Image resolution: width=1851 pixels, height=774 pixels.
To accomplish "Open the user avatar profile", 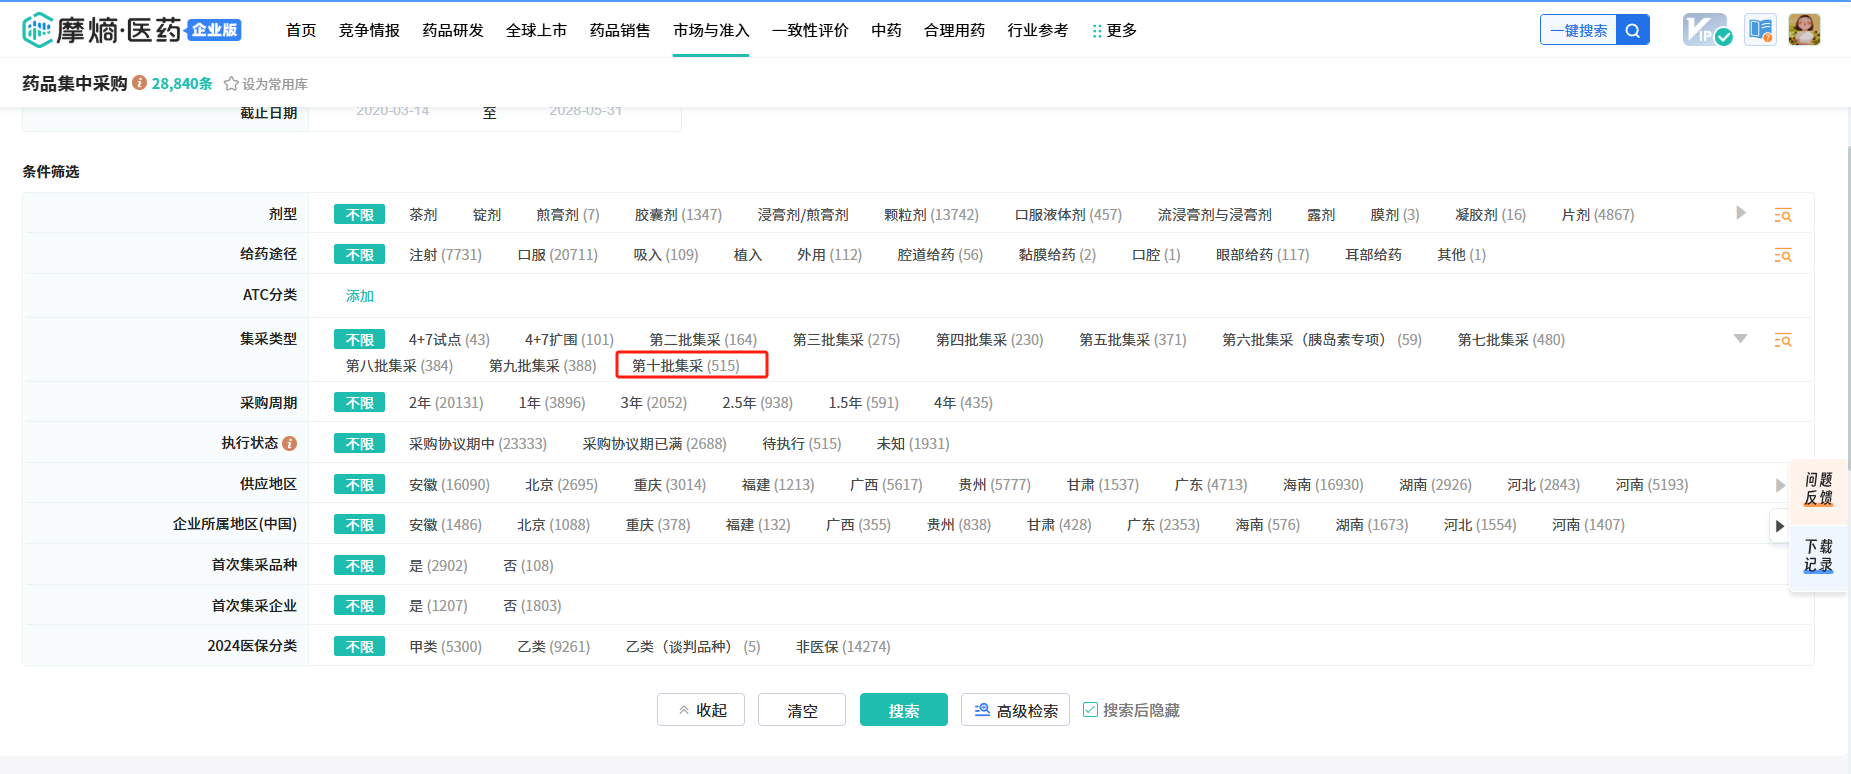I will (x=1804, y=30).
